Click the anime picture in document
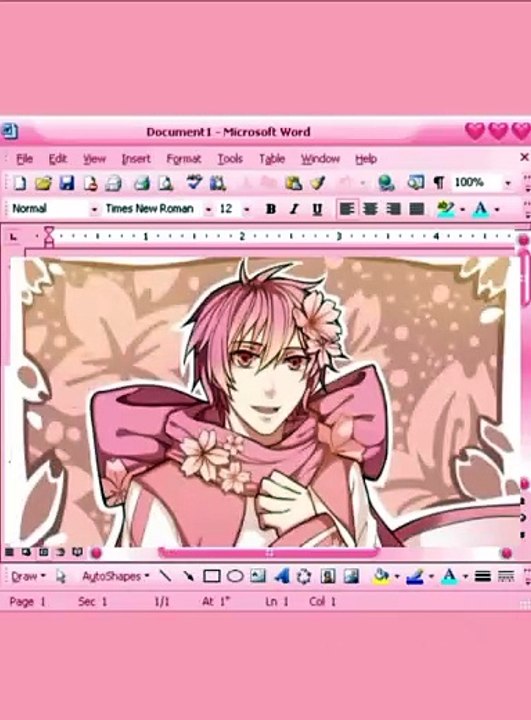The image size is (531, 720). [x=265, y=402]
